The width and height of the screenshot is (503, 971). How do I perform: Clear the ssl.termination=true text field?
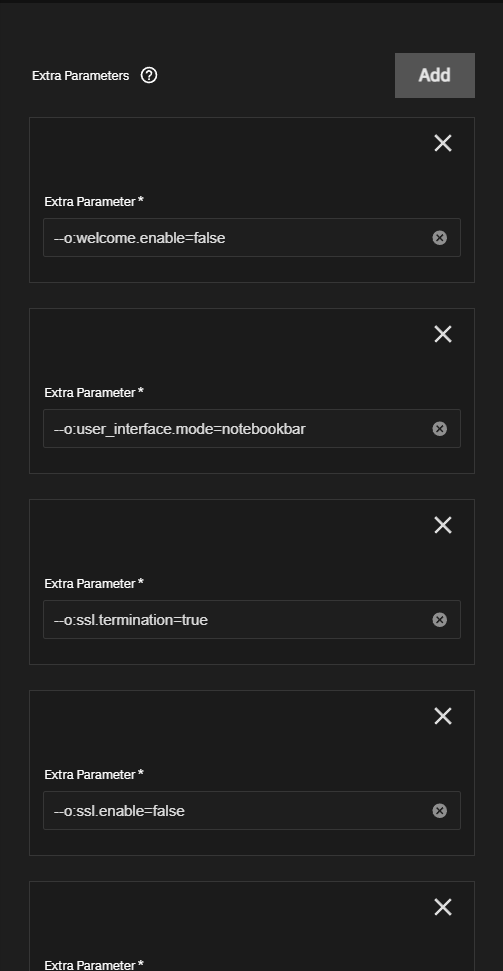(439, 620)
